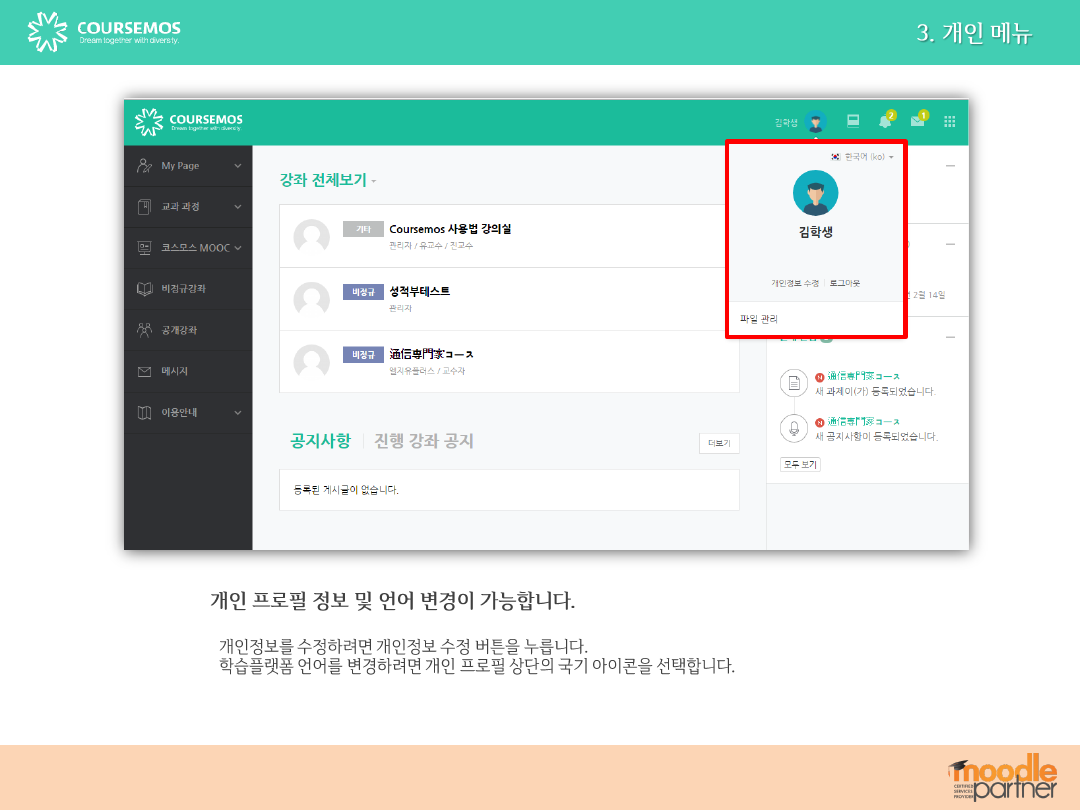Open the 한국어 (ko) language dropdown
Image resolution: width=1080 pixels, height=810 pixels.
click(864, 157)
